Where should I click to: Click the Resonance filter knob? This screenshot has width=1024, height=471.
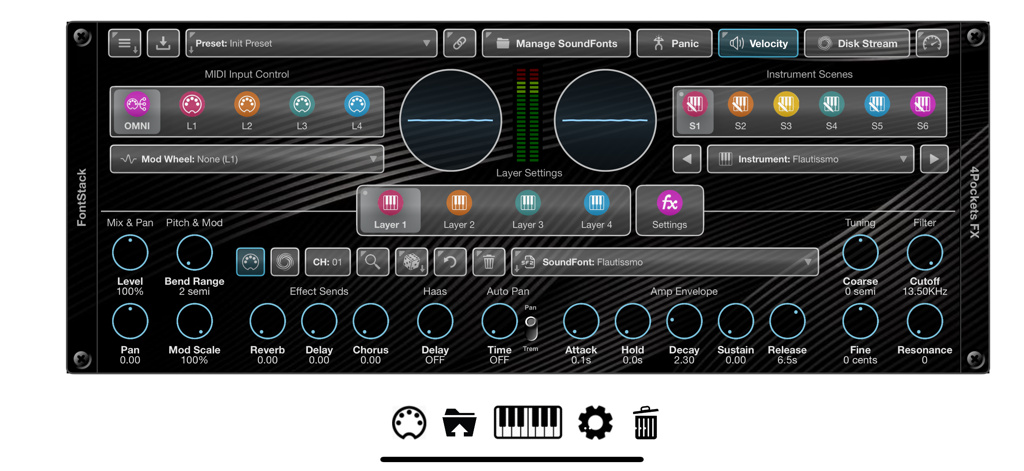(925, 321)
